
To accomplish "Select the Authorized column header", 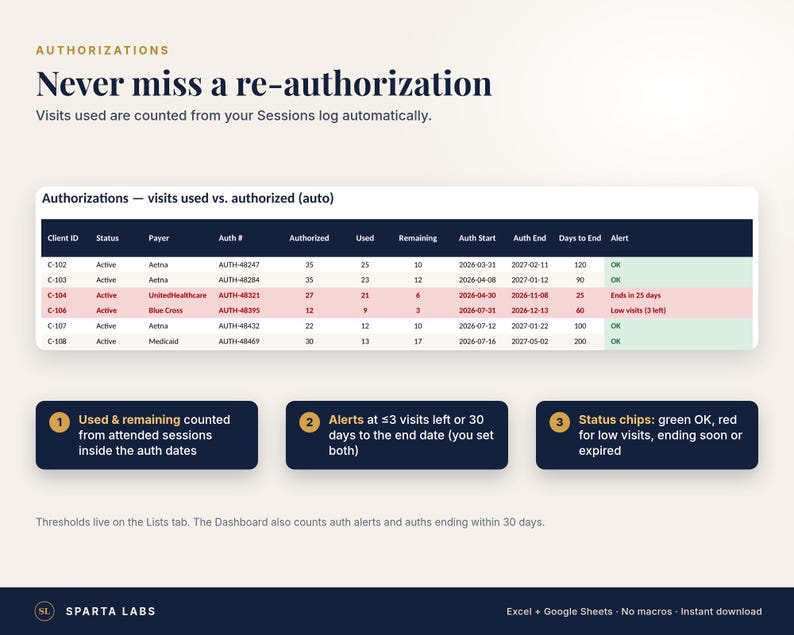I will pos(309,238).
